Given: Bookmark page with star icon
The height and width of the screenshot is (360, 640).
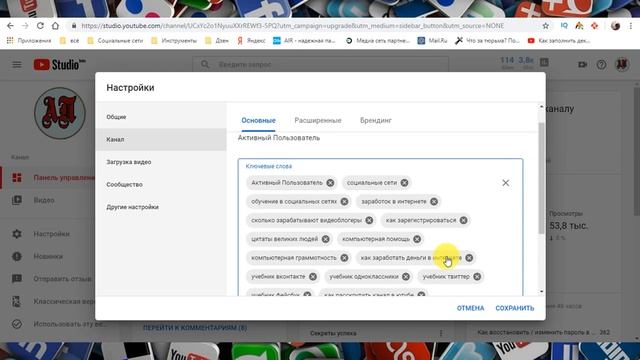Looking at the screenshot, I should [x=546, y=26].
